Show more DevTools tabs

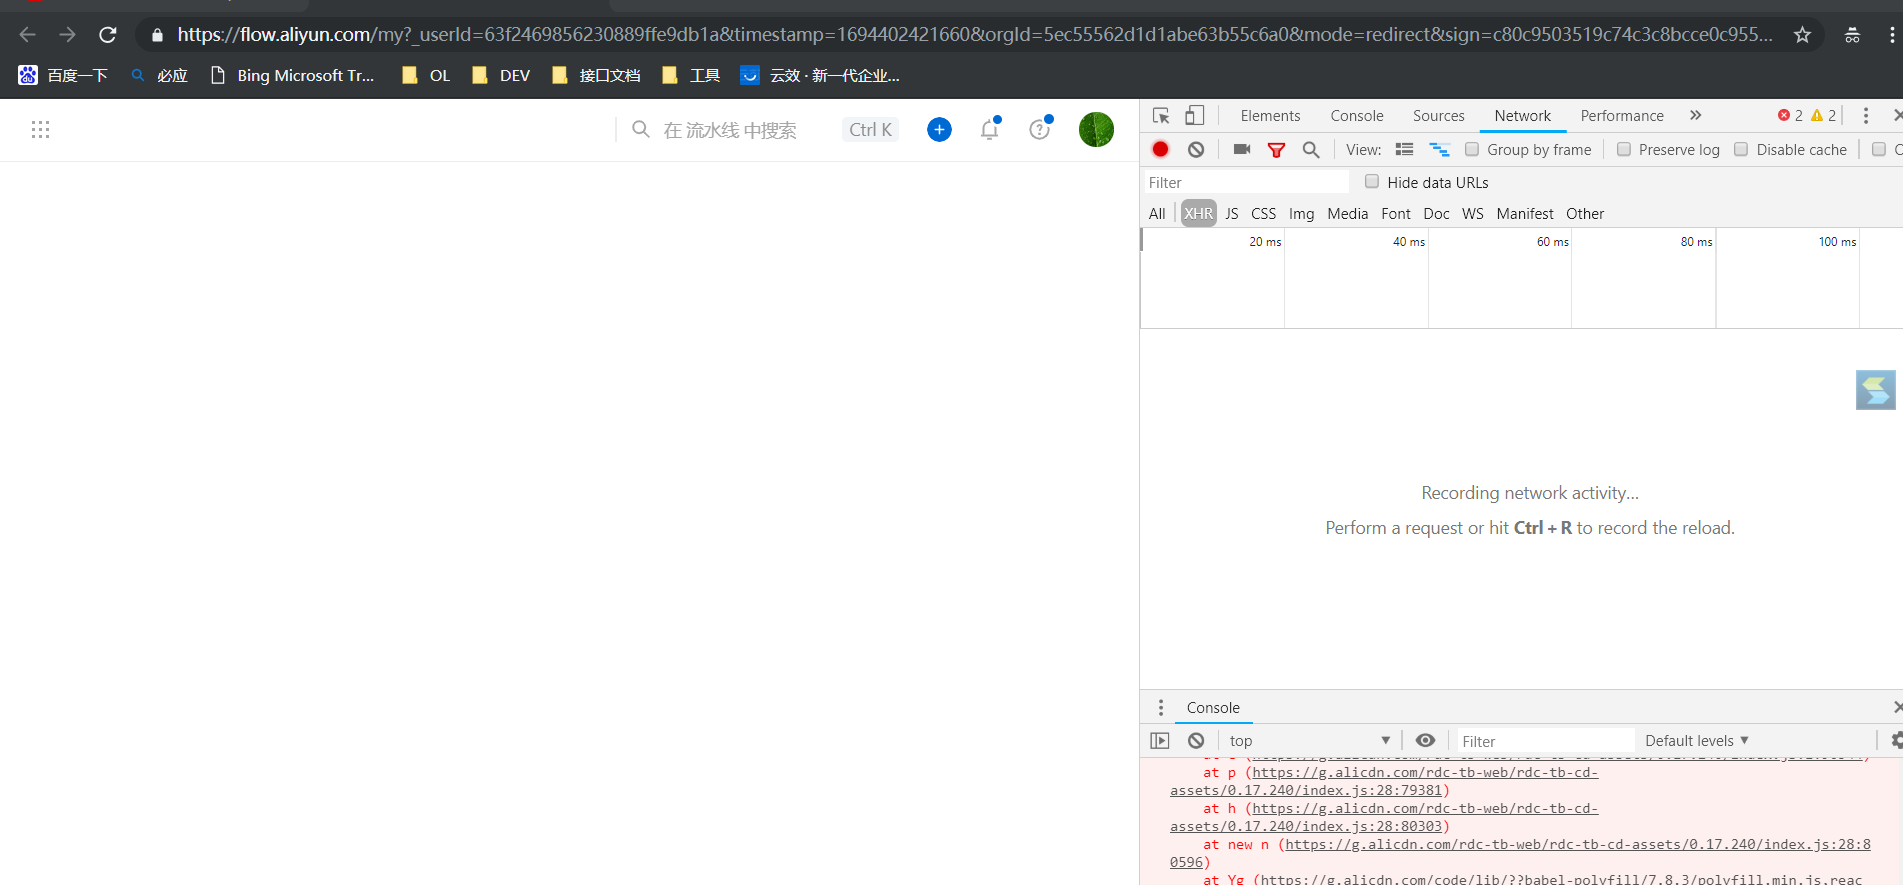click(x=1695, y=116)
